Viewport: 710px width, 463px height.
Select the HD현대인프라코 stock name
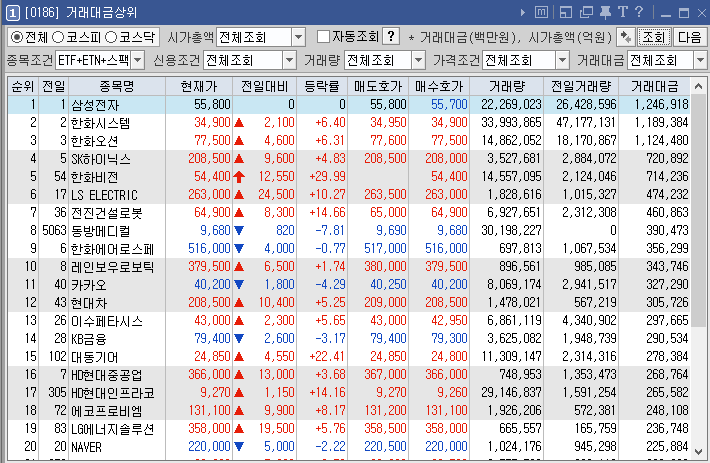click(x=112, y=393)
